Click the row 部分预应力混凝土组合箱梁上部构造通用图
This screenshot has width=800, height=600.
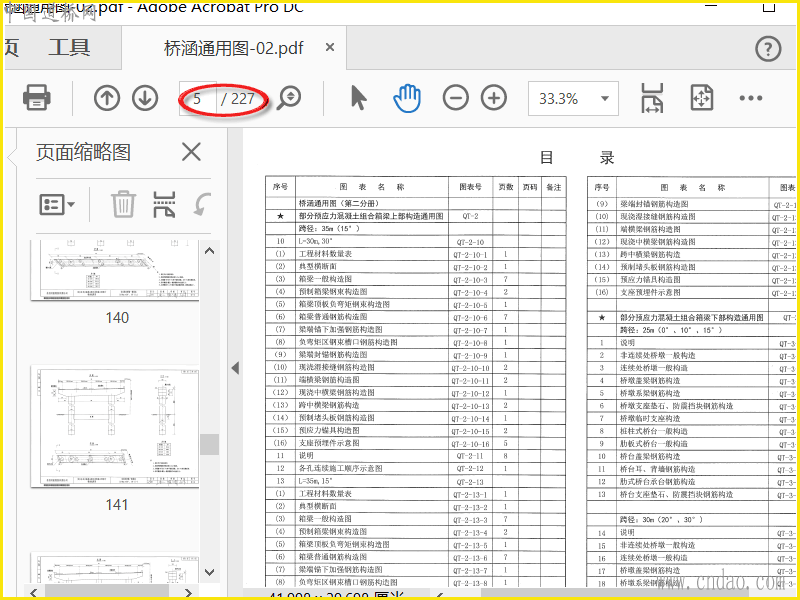[416, 216]
